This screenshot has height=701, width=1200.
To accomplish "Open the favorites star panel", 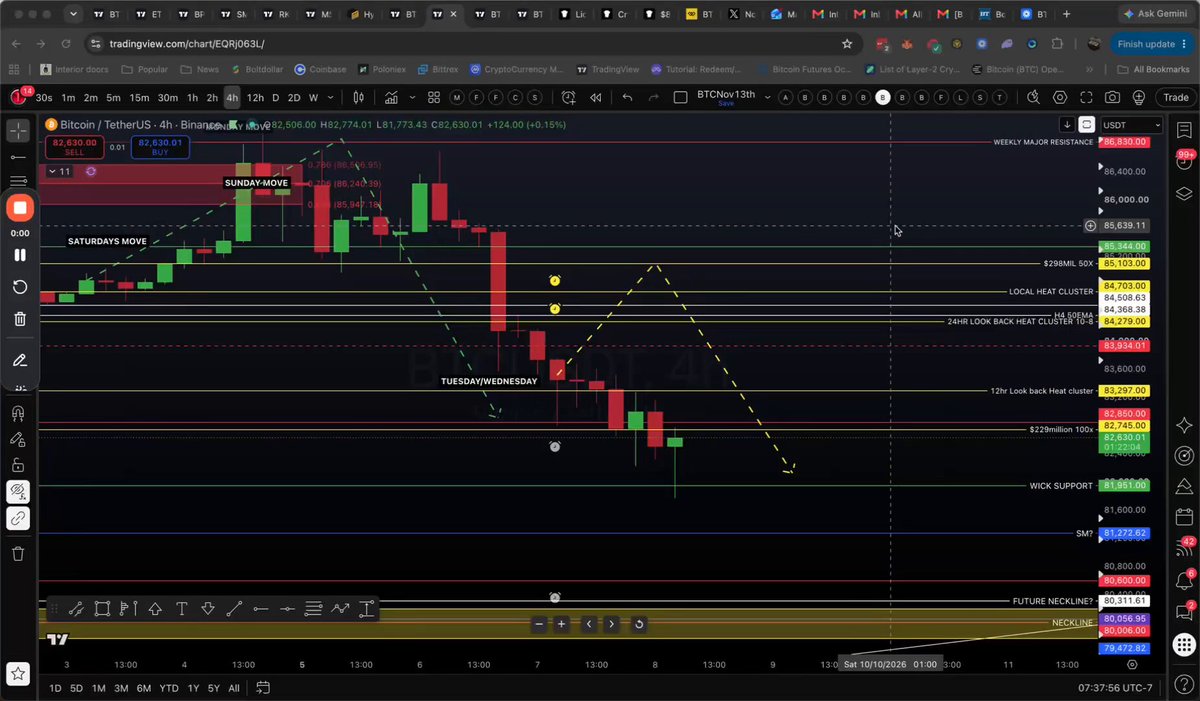I will (18, 672).
